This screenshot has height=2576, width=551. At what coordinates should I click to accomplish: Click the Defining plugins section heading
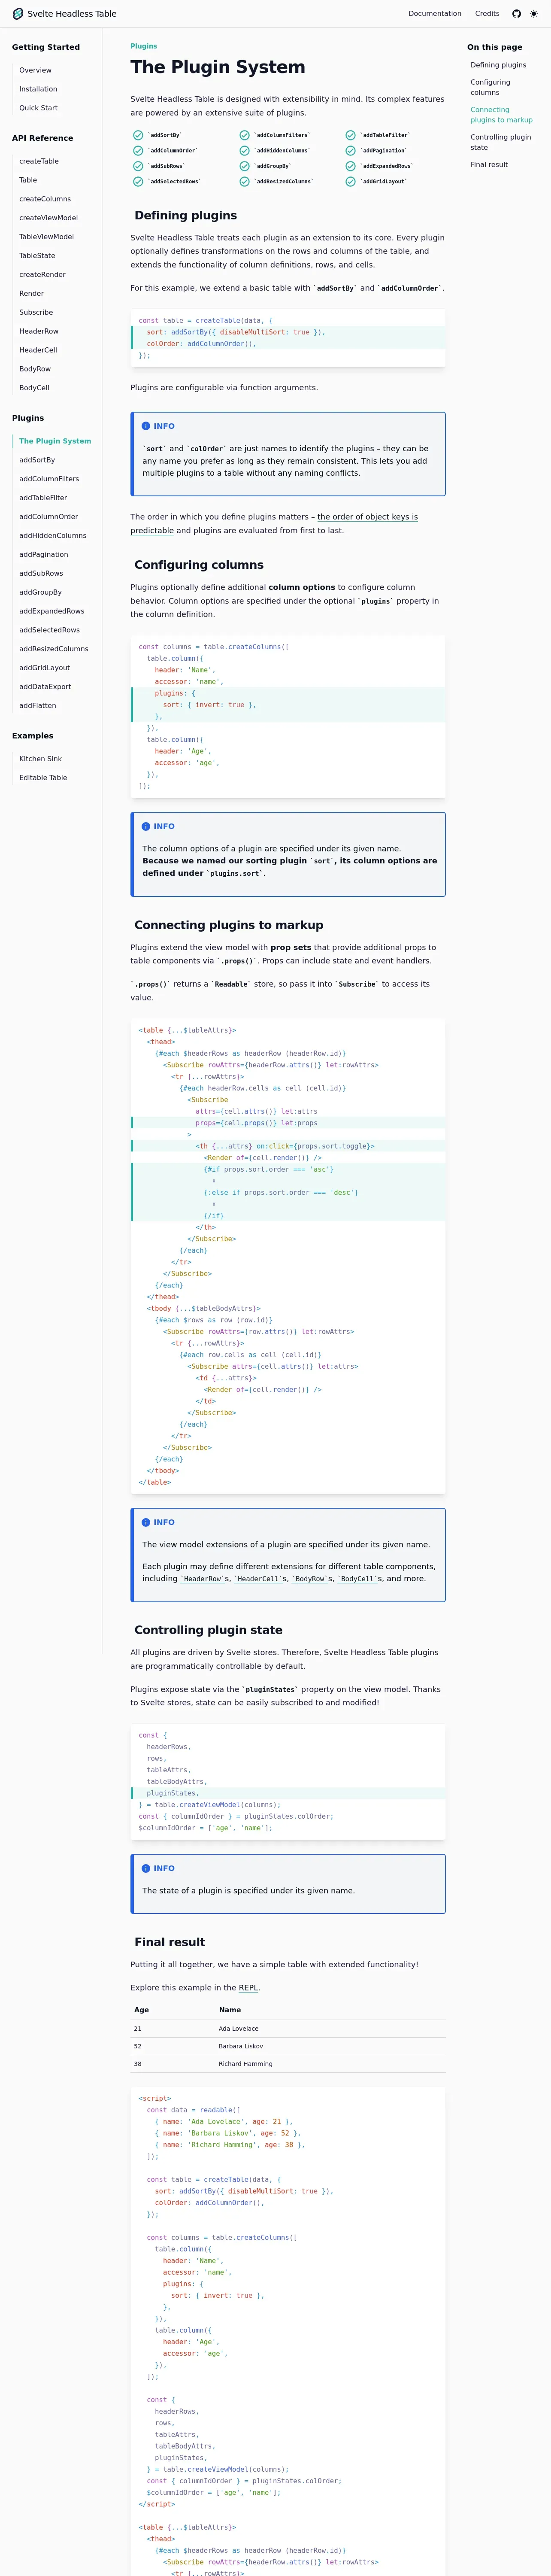pos(186,215)
